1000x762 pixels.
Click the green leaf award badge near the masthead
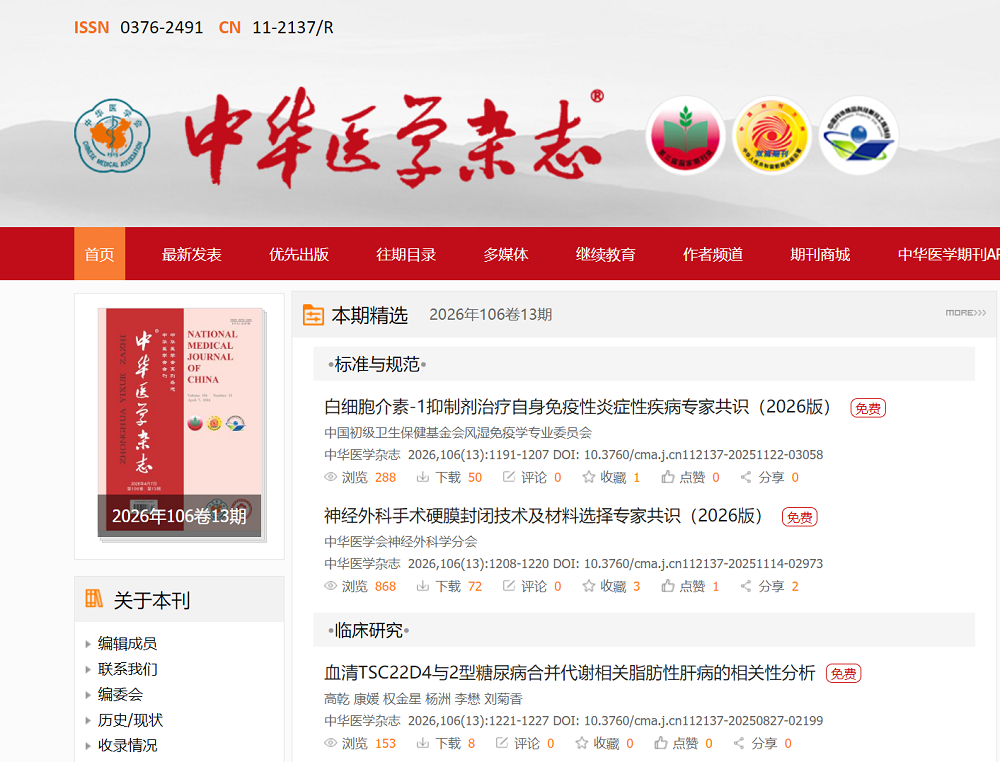pos(685,134)
